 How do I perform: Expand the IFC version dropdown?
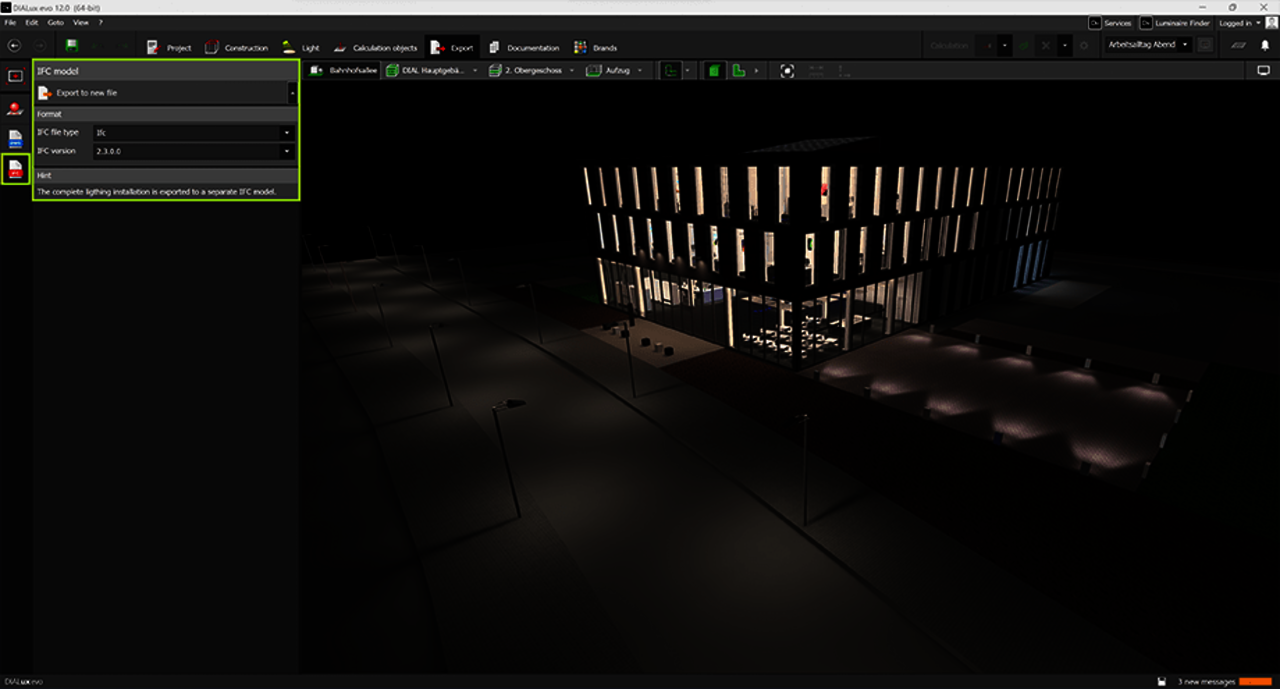tap(194, 152)
